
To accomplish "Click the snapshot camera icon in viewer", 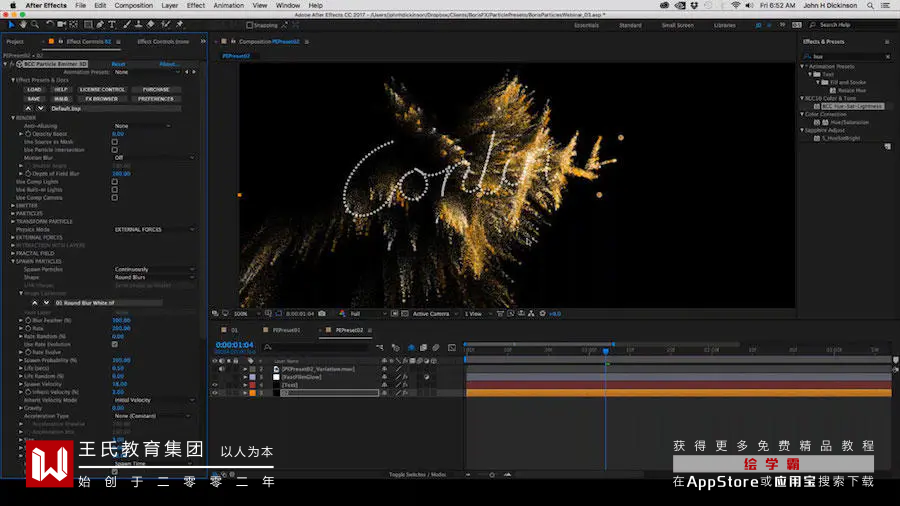I will coord(322,314).
